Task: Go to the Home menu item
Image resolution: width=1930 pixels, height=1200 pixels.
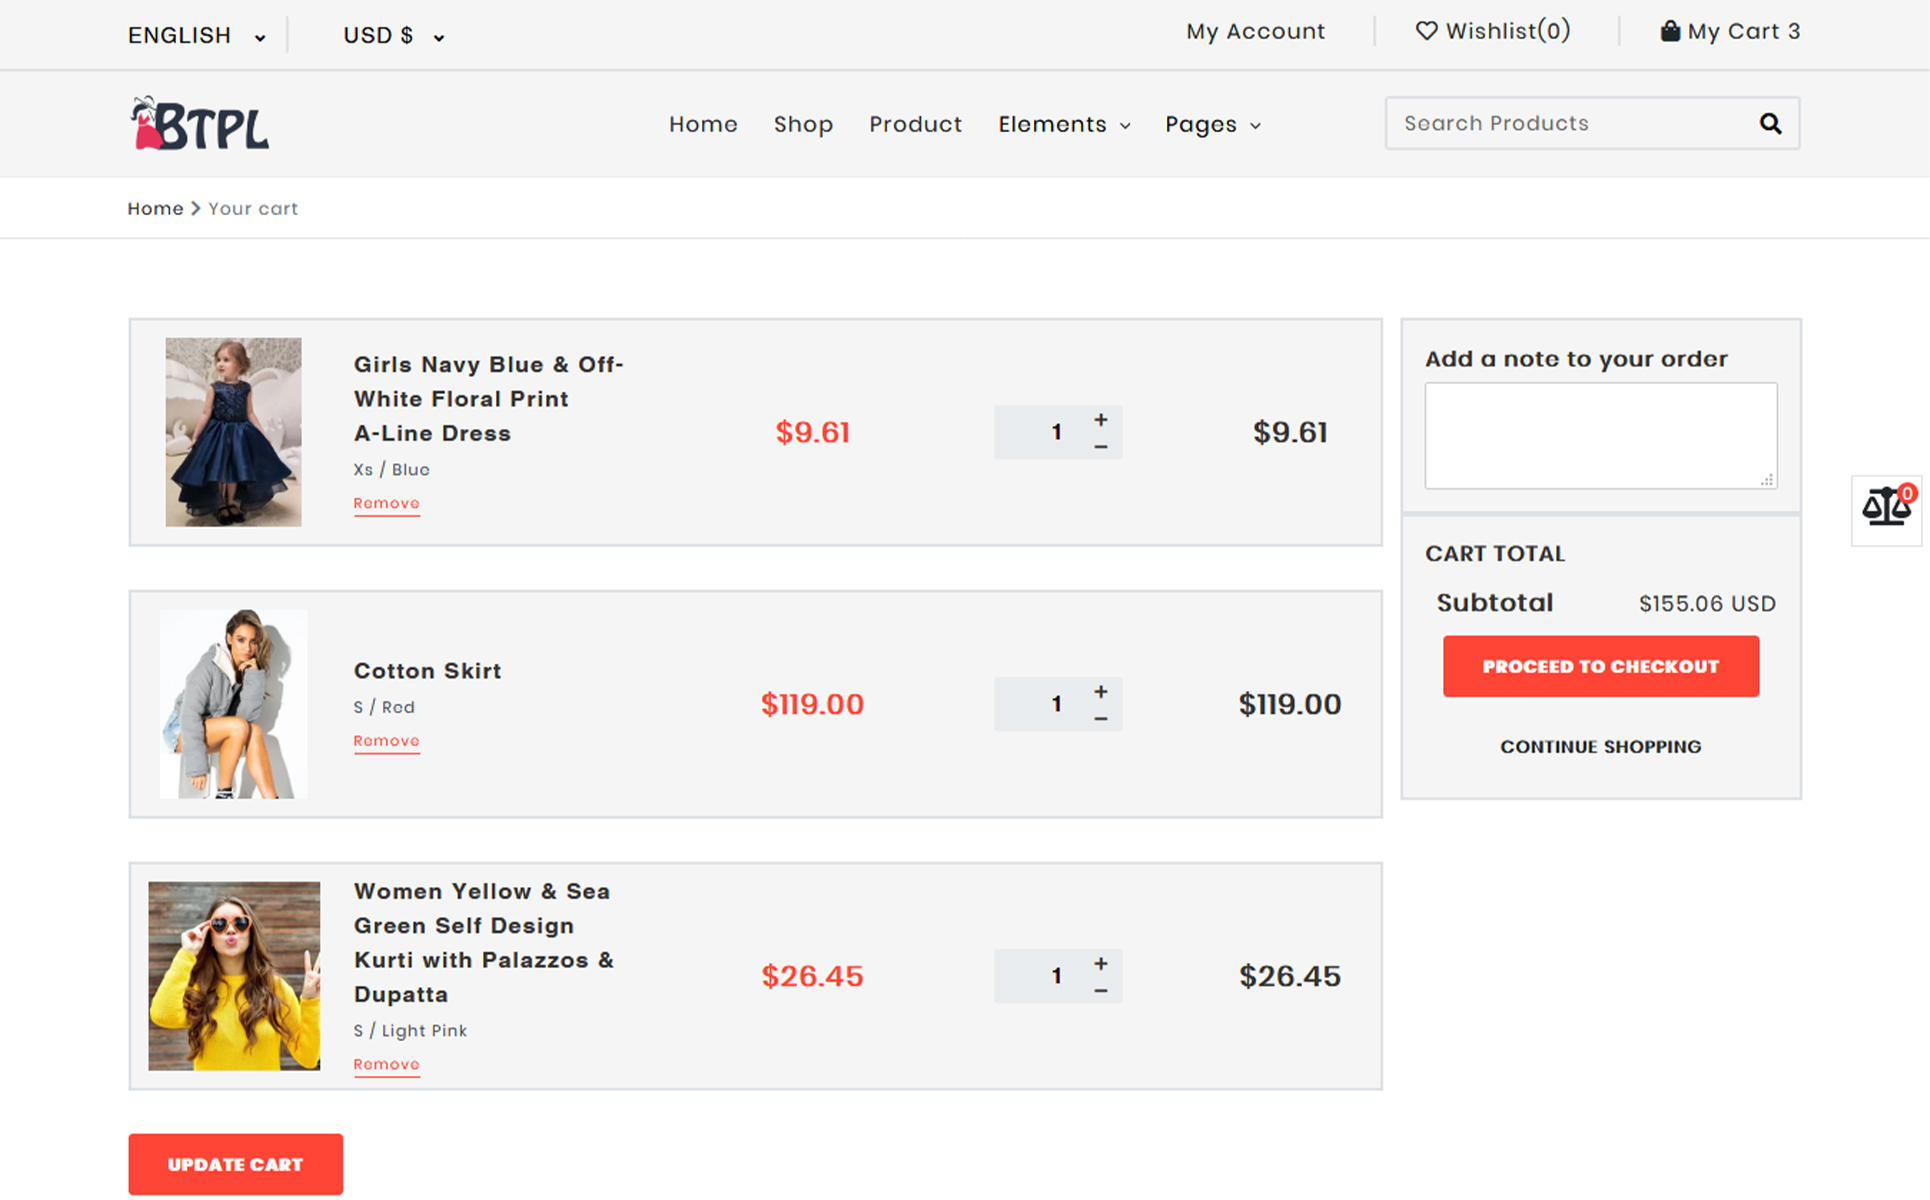Action: (x=703, y=124)
